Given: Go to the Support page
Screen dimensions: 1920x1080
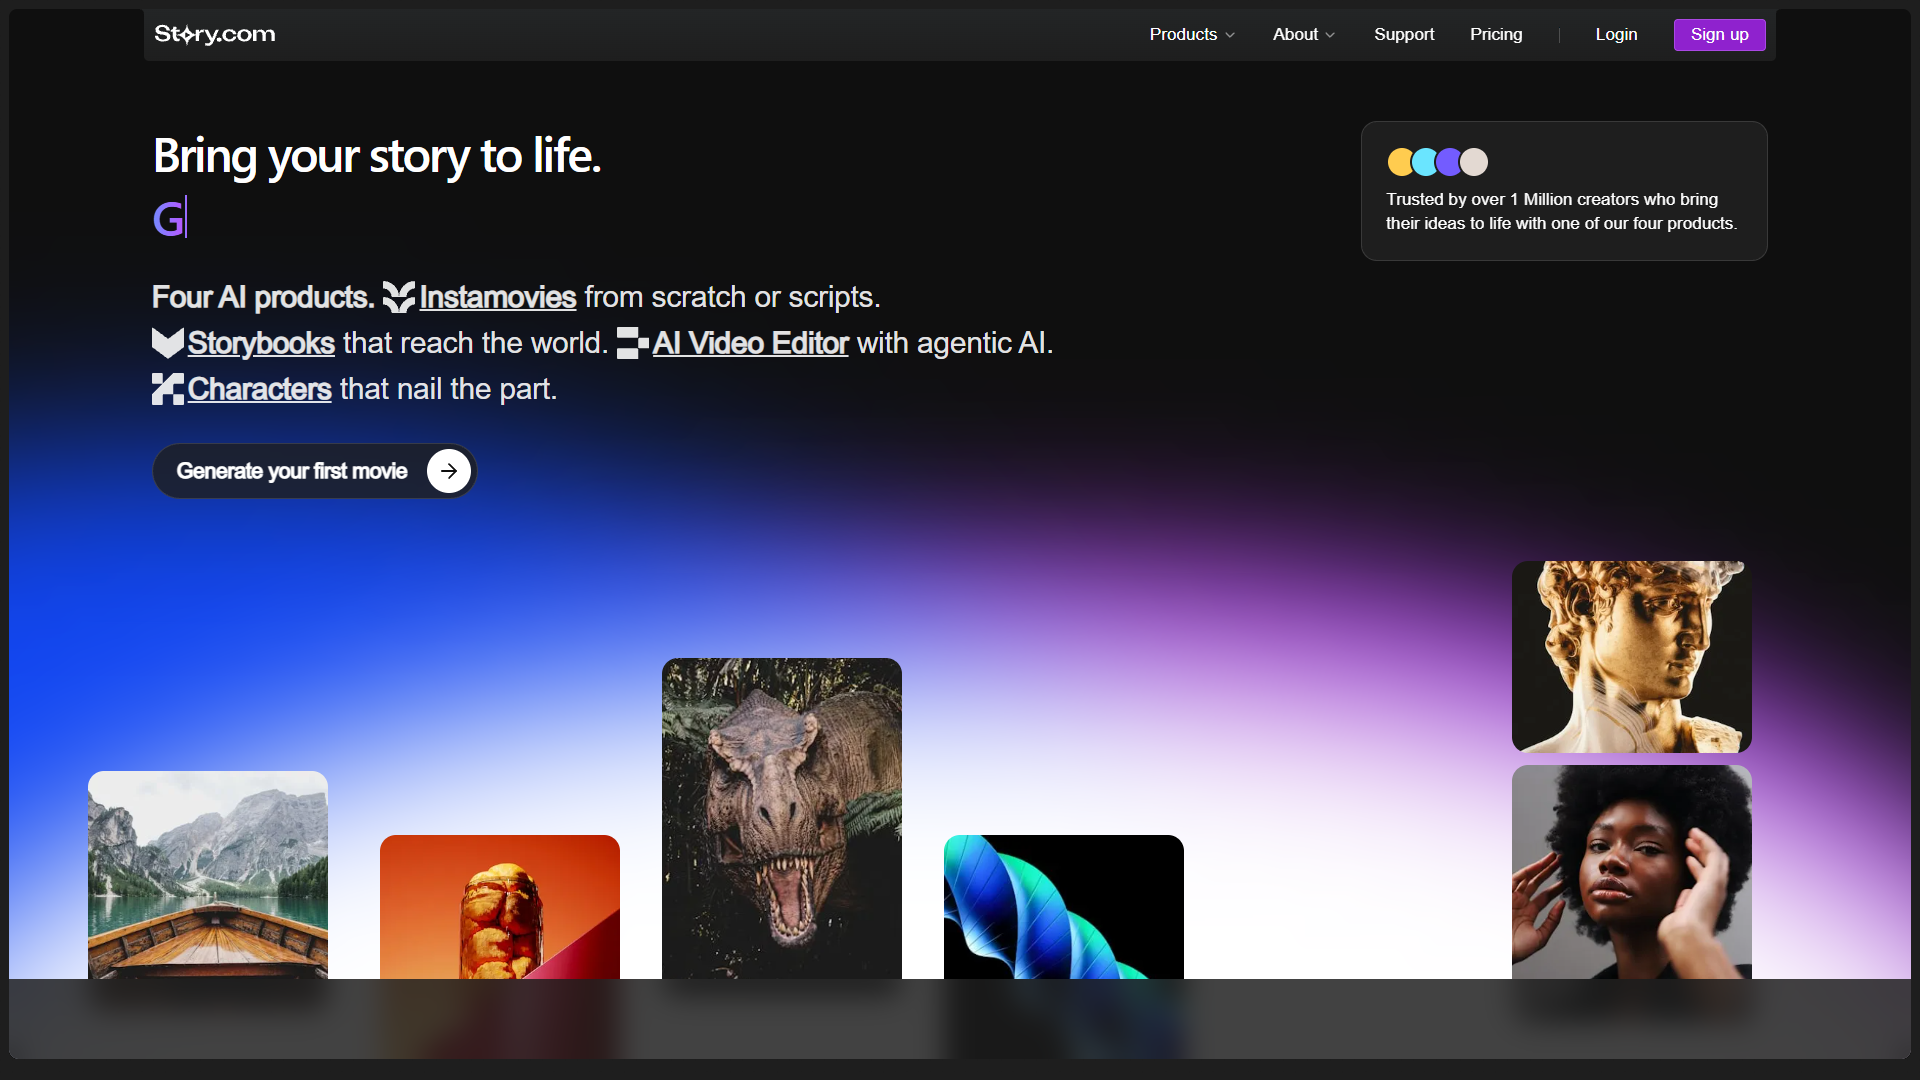Looking at the screenshot, I should click(1404, 34).
